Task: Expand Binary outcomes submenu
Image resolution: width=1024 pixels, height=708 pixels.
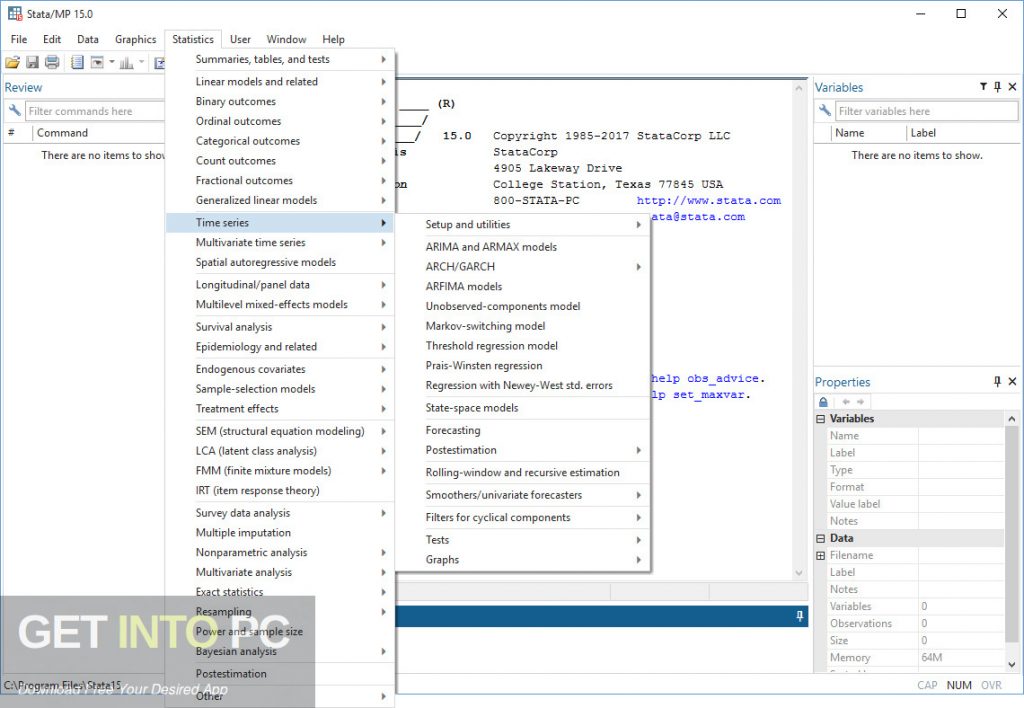Action: (x=280, y=101)
